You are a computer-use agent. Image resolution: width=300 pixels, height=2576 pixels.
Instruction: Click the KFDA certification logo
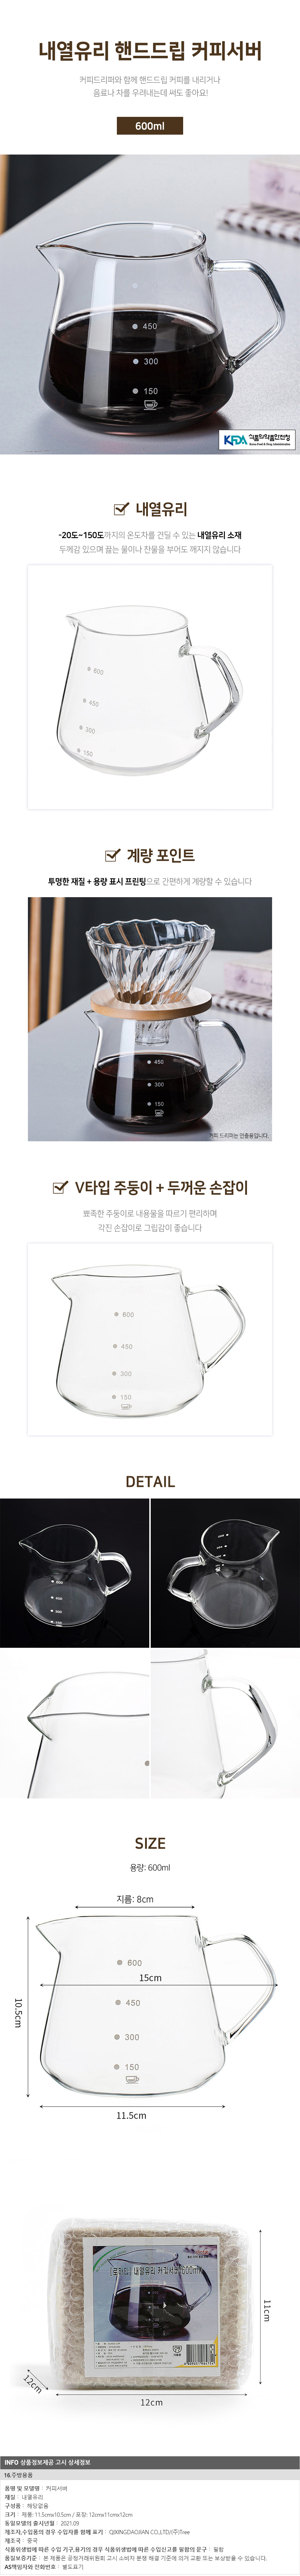pos(258,410)
